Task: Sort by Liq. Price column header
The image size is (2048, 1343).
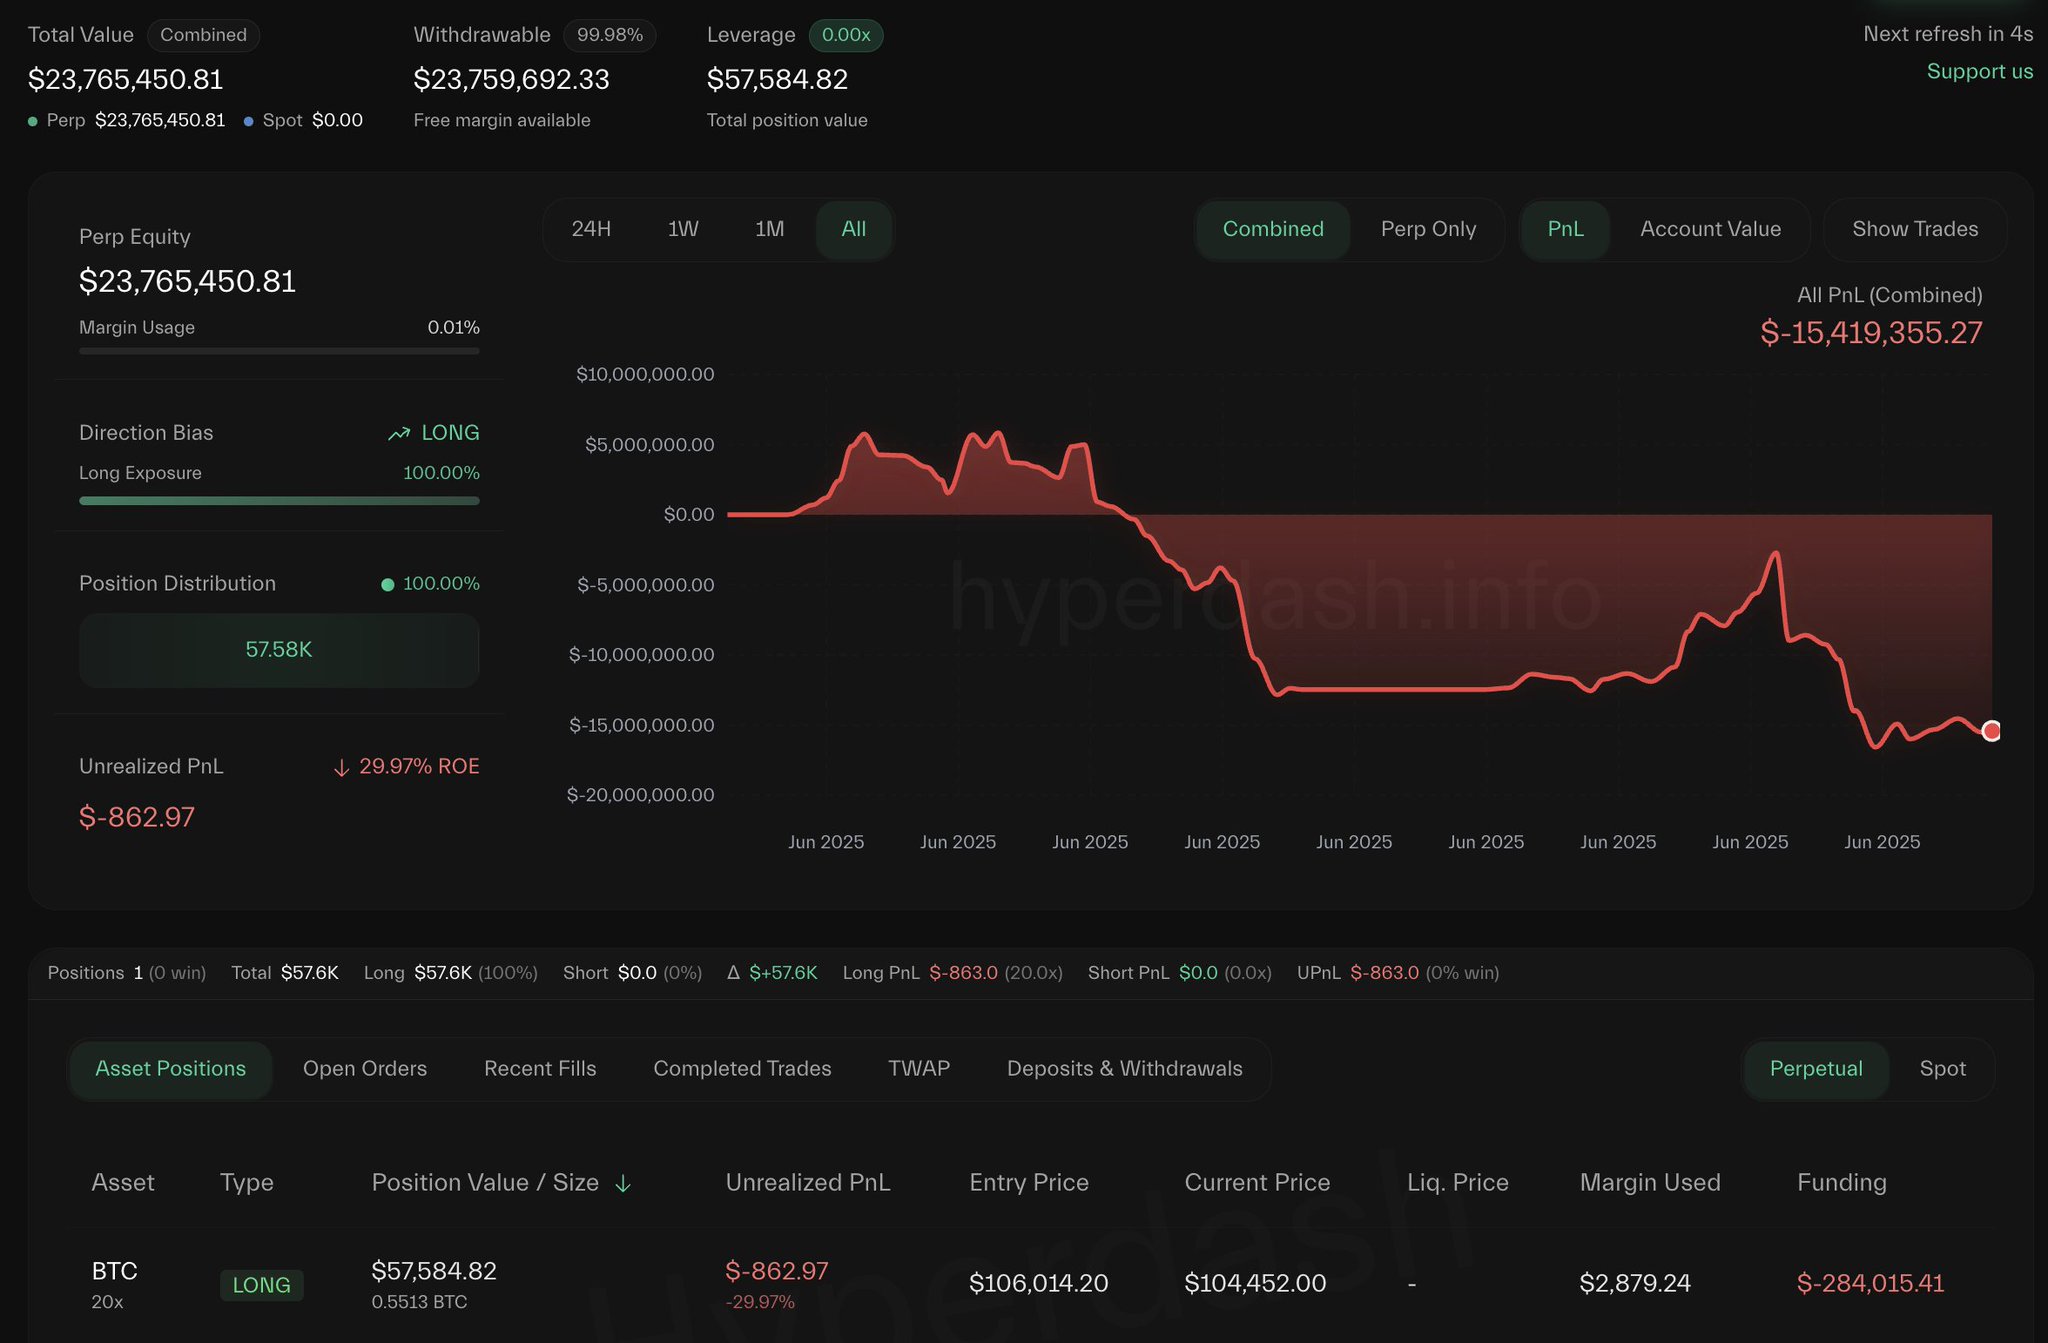Action: point(1458,1183)
